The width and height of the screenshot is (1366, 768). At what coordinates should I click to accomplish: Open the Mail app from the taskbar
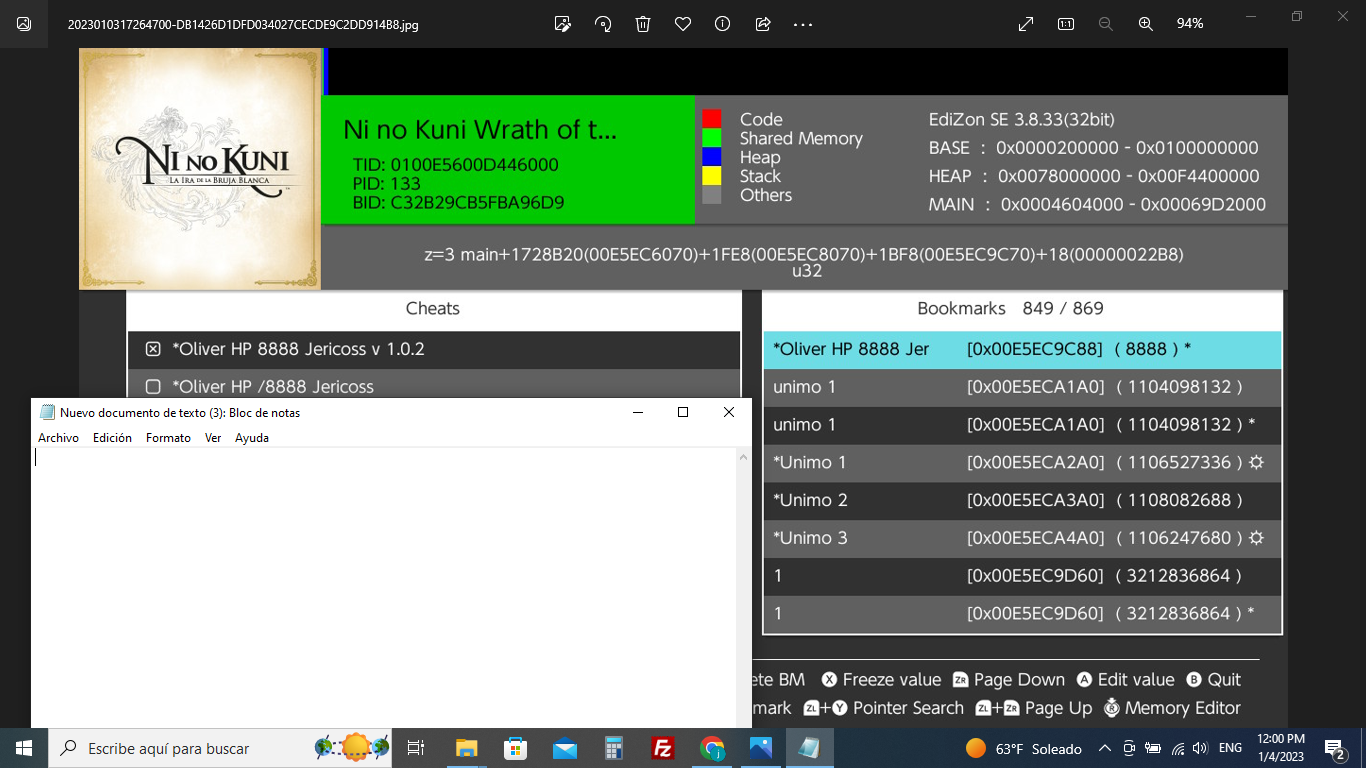(x=564, y=748)
